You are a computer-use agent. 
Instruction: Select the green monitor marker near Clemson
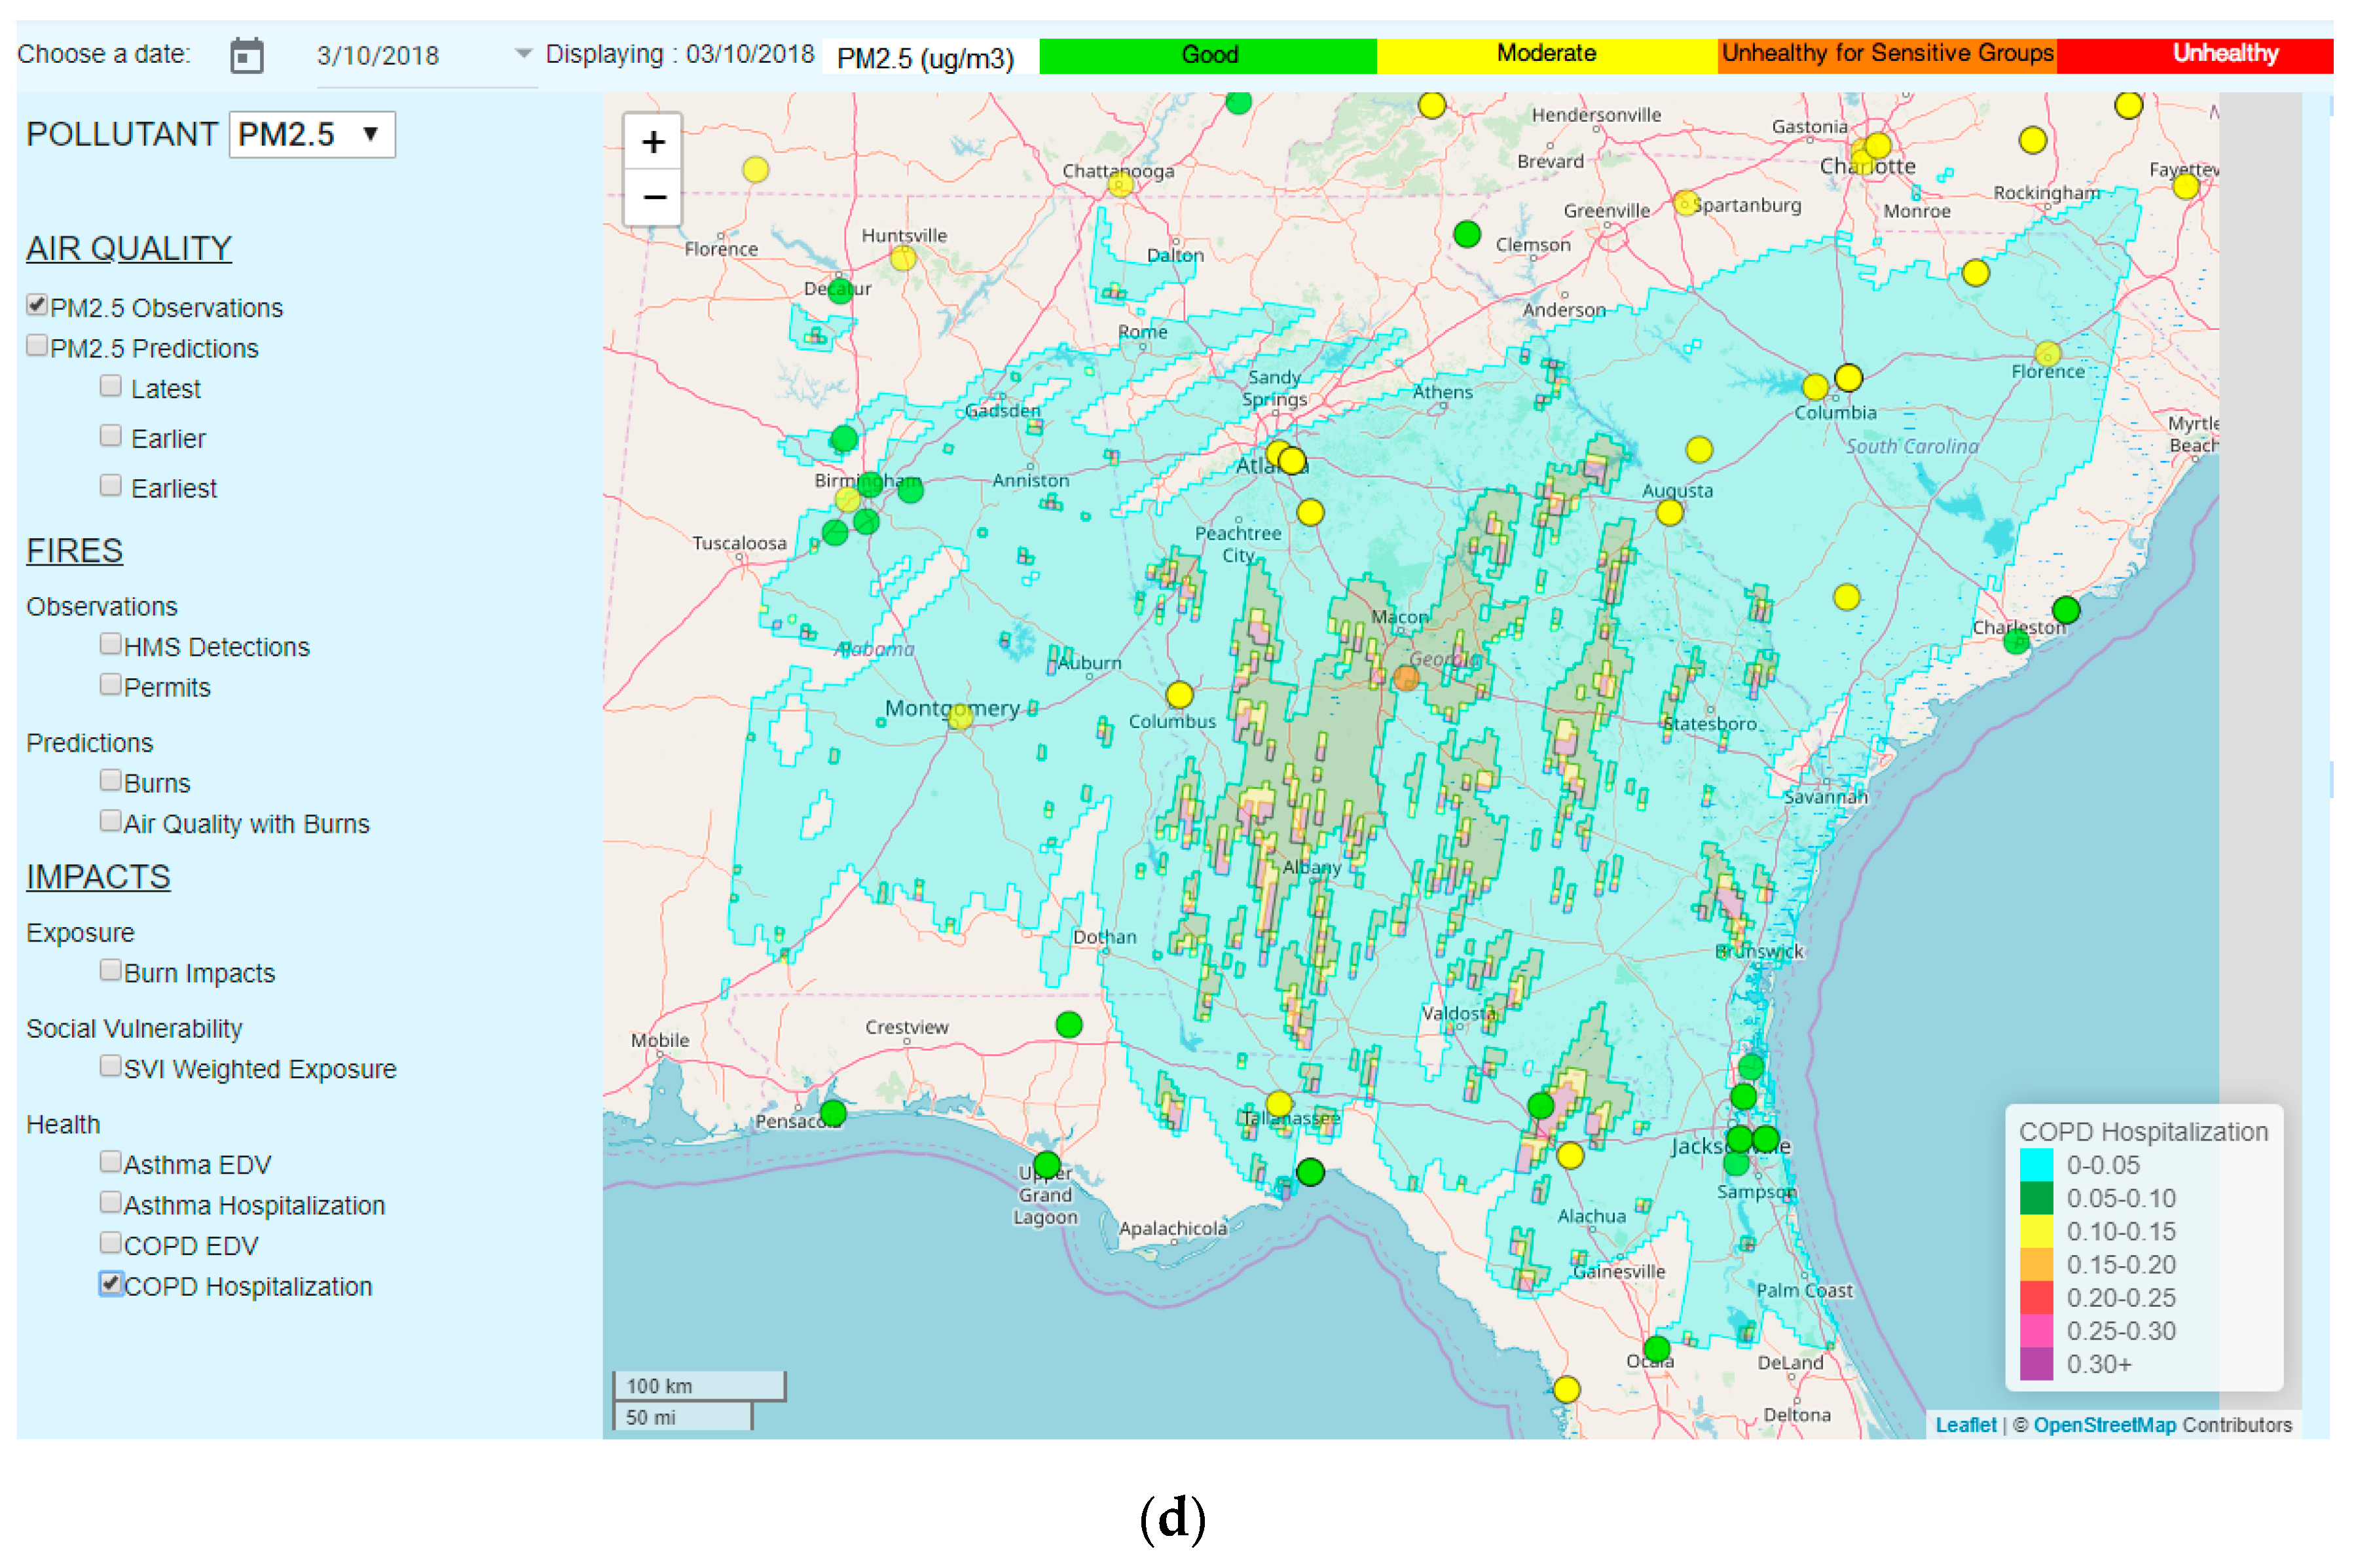(1467, 234)
